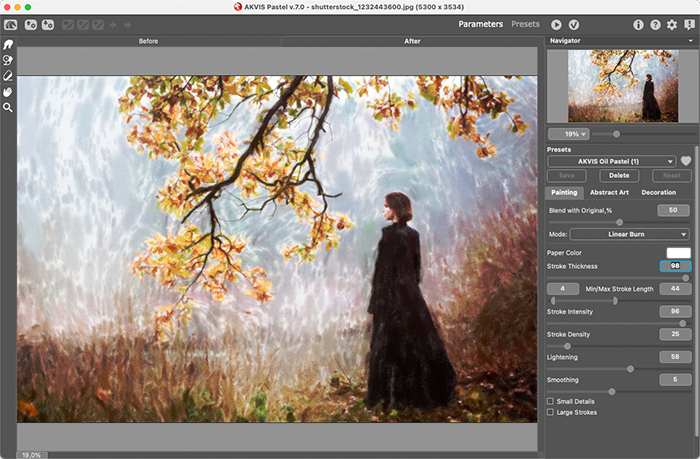Click the Run processing play button

coord(556,23)
